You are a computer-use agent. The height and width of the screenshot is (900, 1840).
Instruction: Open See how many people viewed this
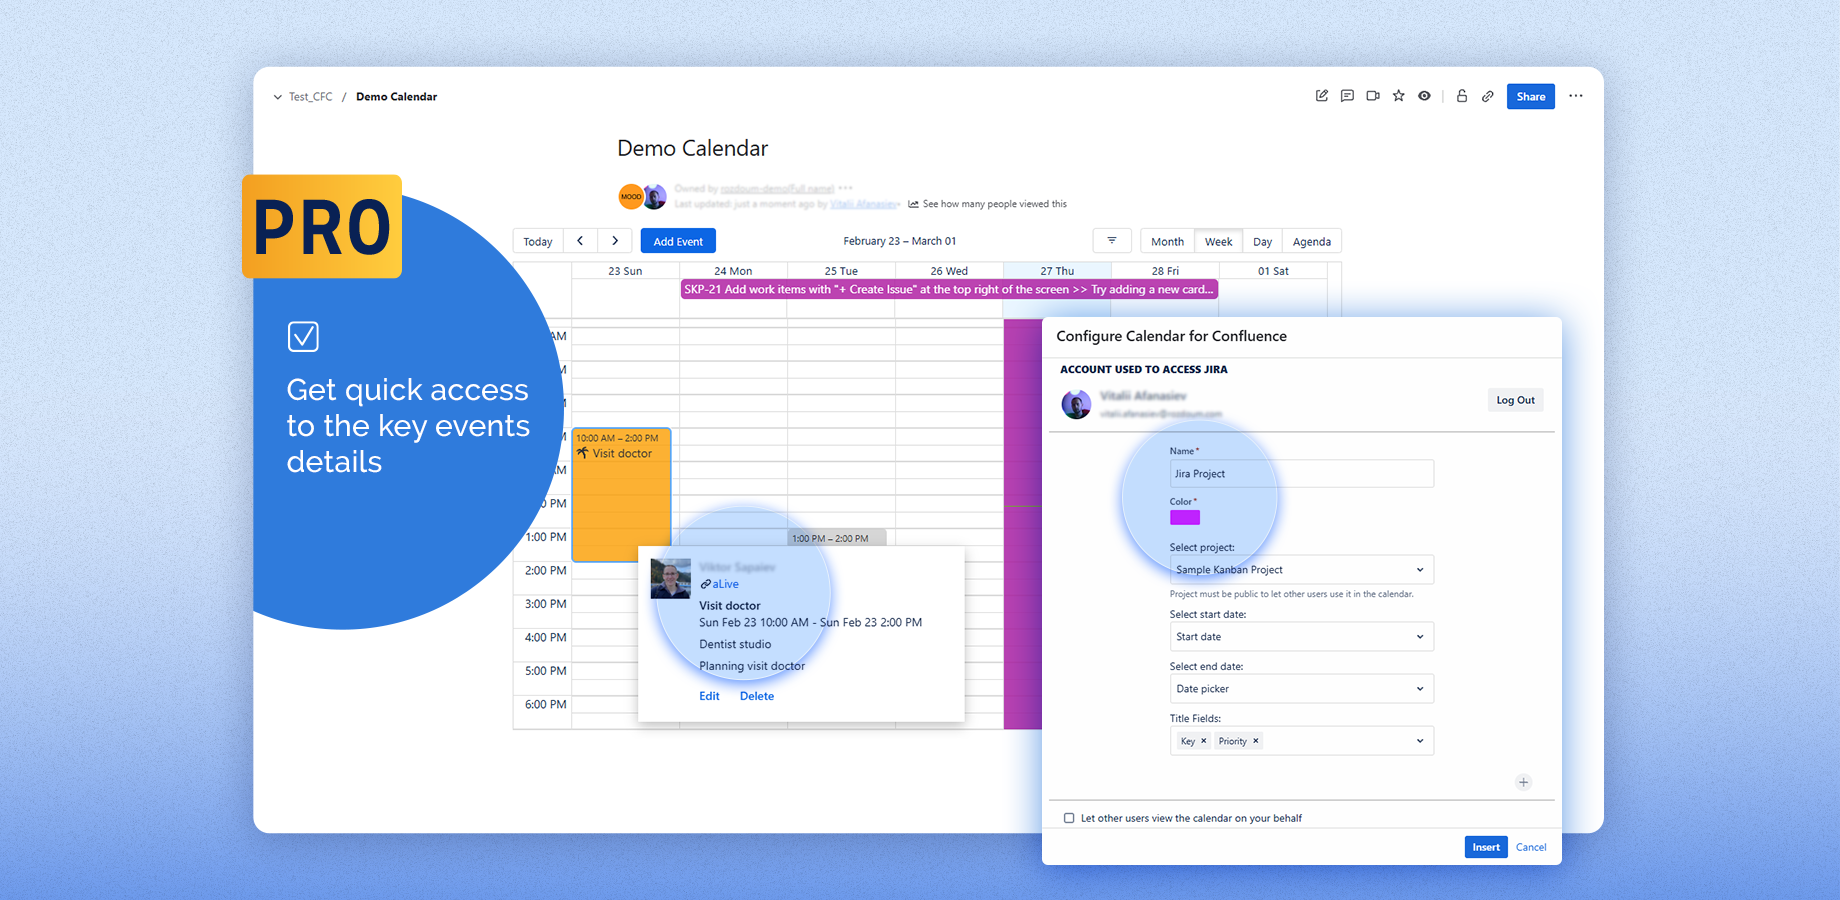(x=994, y=204)
